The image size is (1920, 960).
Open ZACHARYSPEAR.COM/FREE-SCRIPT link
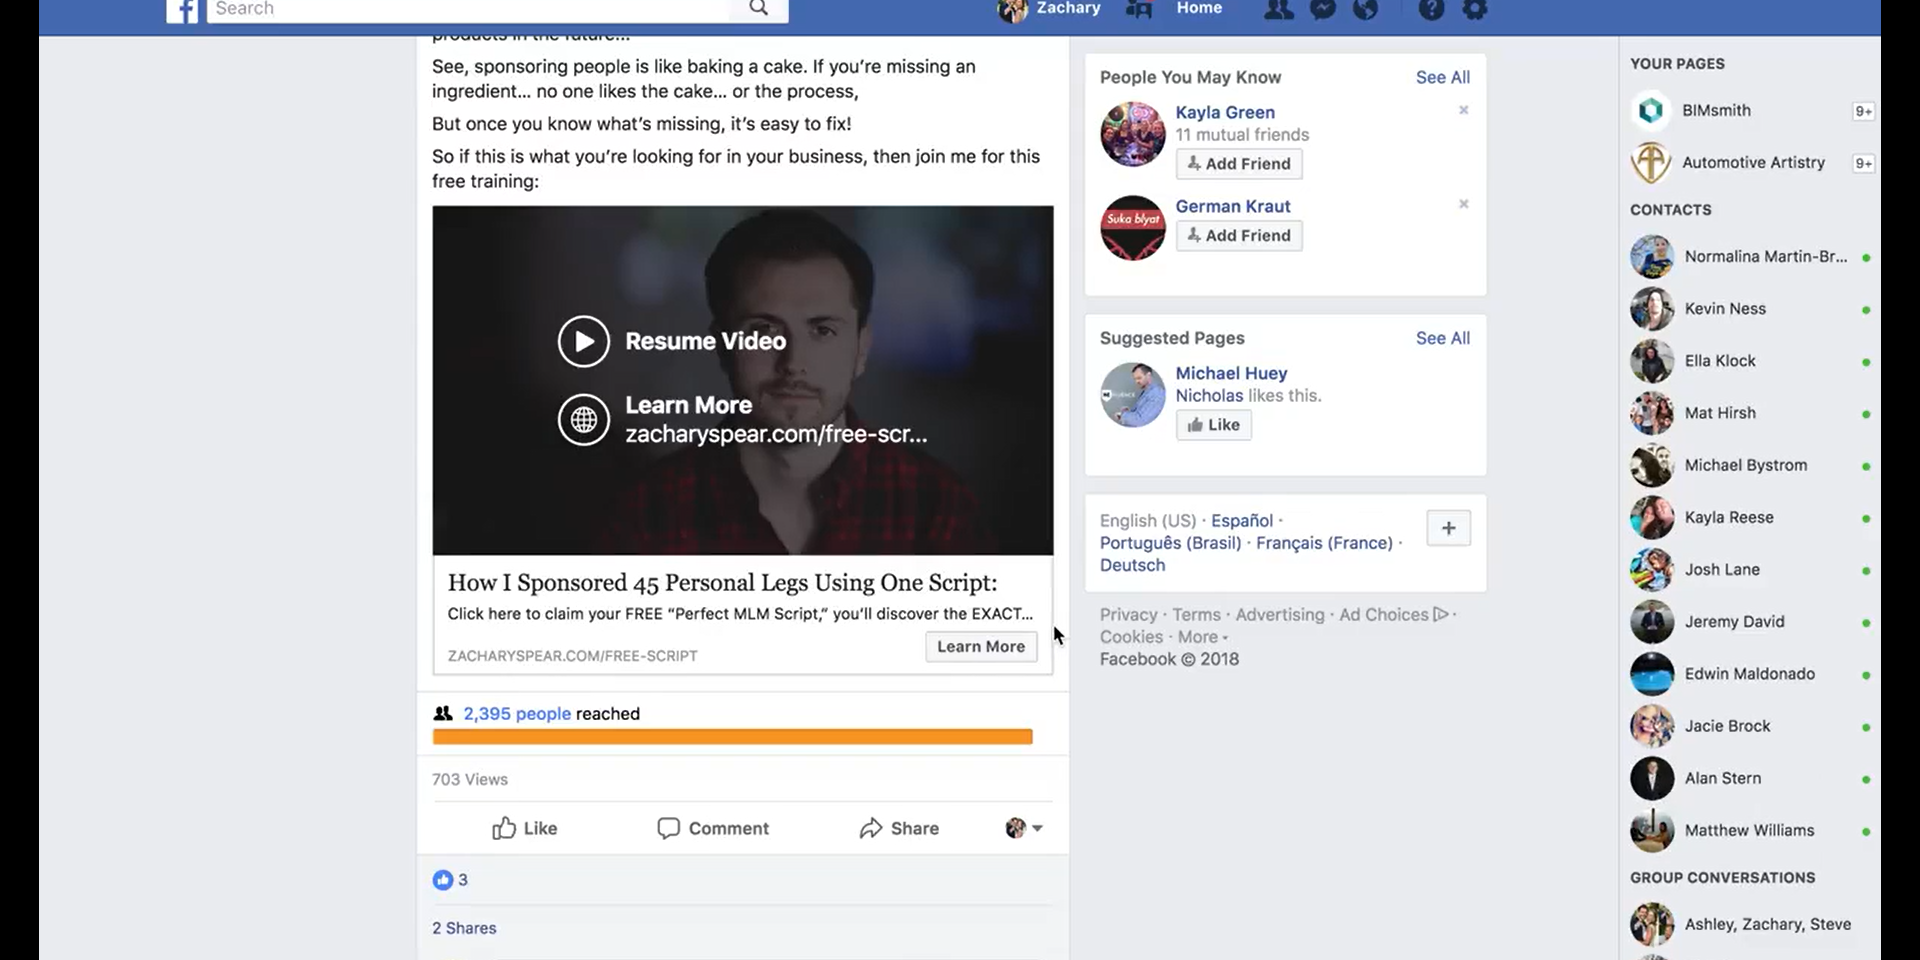point(572,656)
